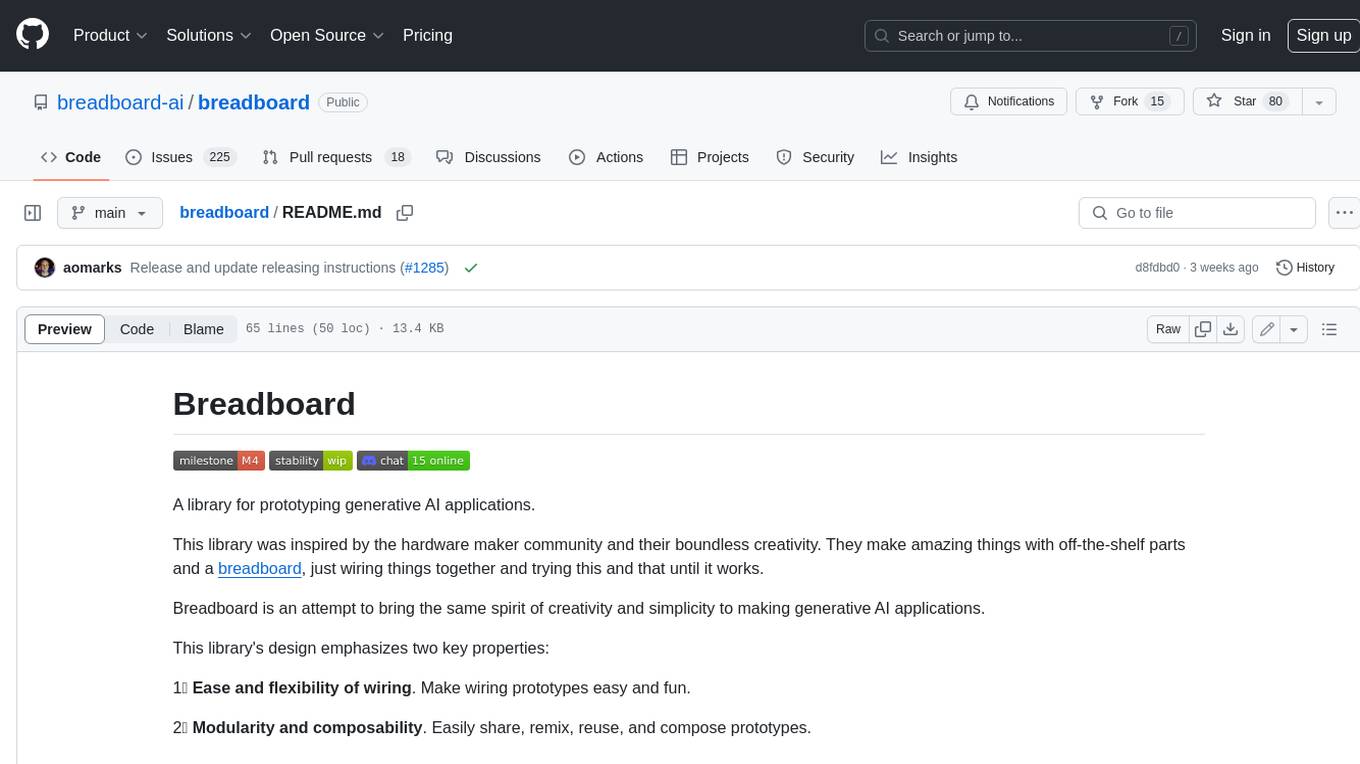Open the file History
The height and width of the screenshot is (764, 1360).
point(1306,267)
